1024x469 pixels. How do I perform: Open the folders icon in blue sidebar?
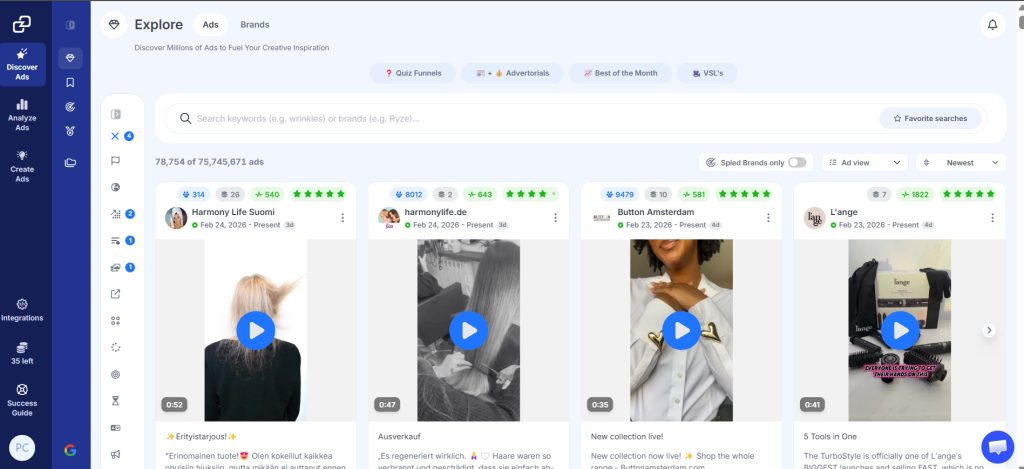(71, 163)
